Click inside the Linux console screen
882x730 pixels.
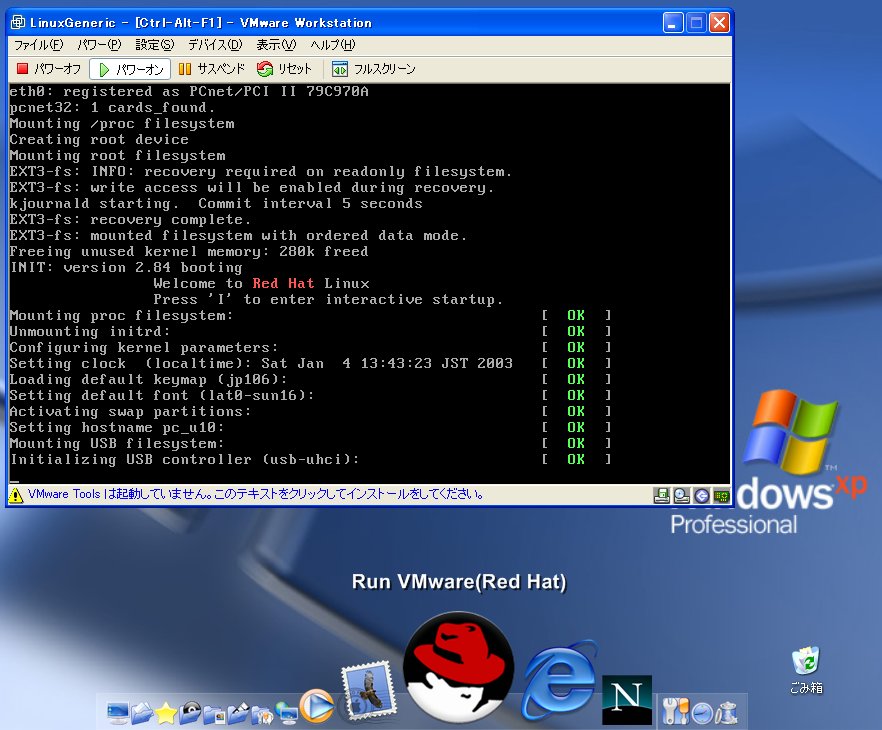[x=369, y=283]
